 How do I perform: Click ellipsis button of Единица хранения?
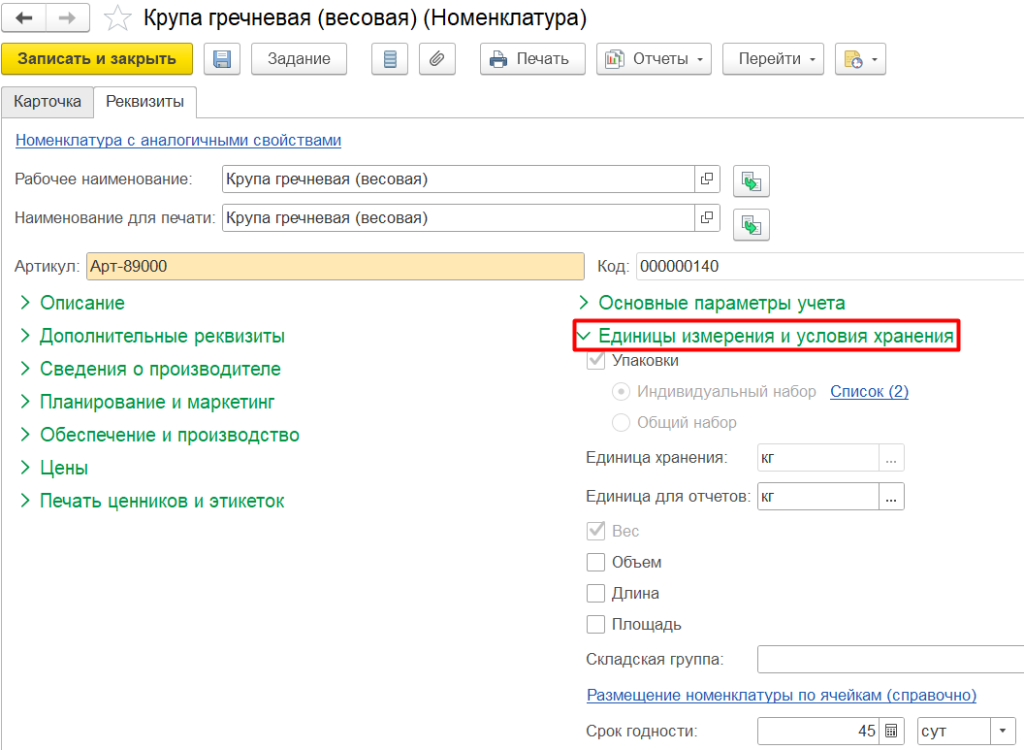891,458
